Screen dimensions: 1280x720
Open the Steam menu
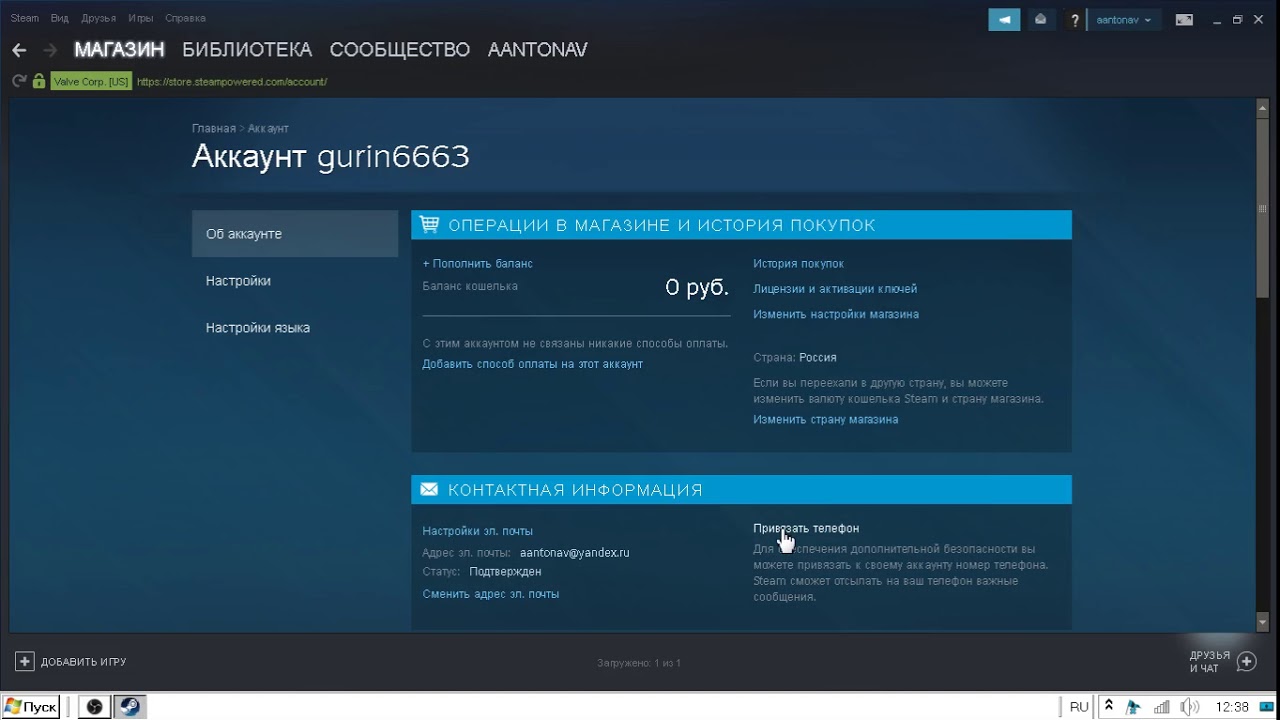[25, 18]
